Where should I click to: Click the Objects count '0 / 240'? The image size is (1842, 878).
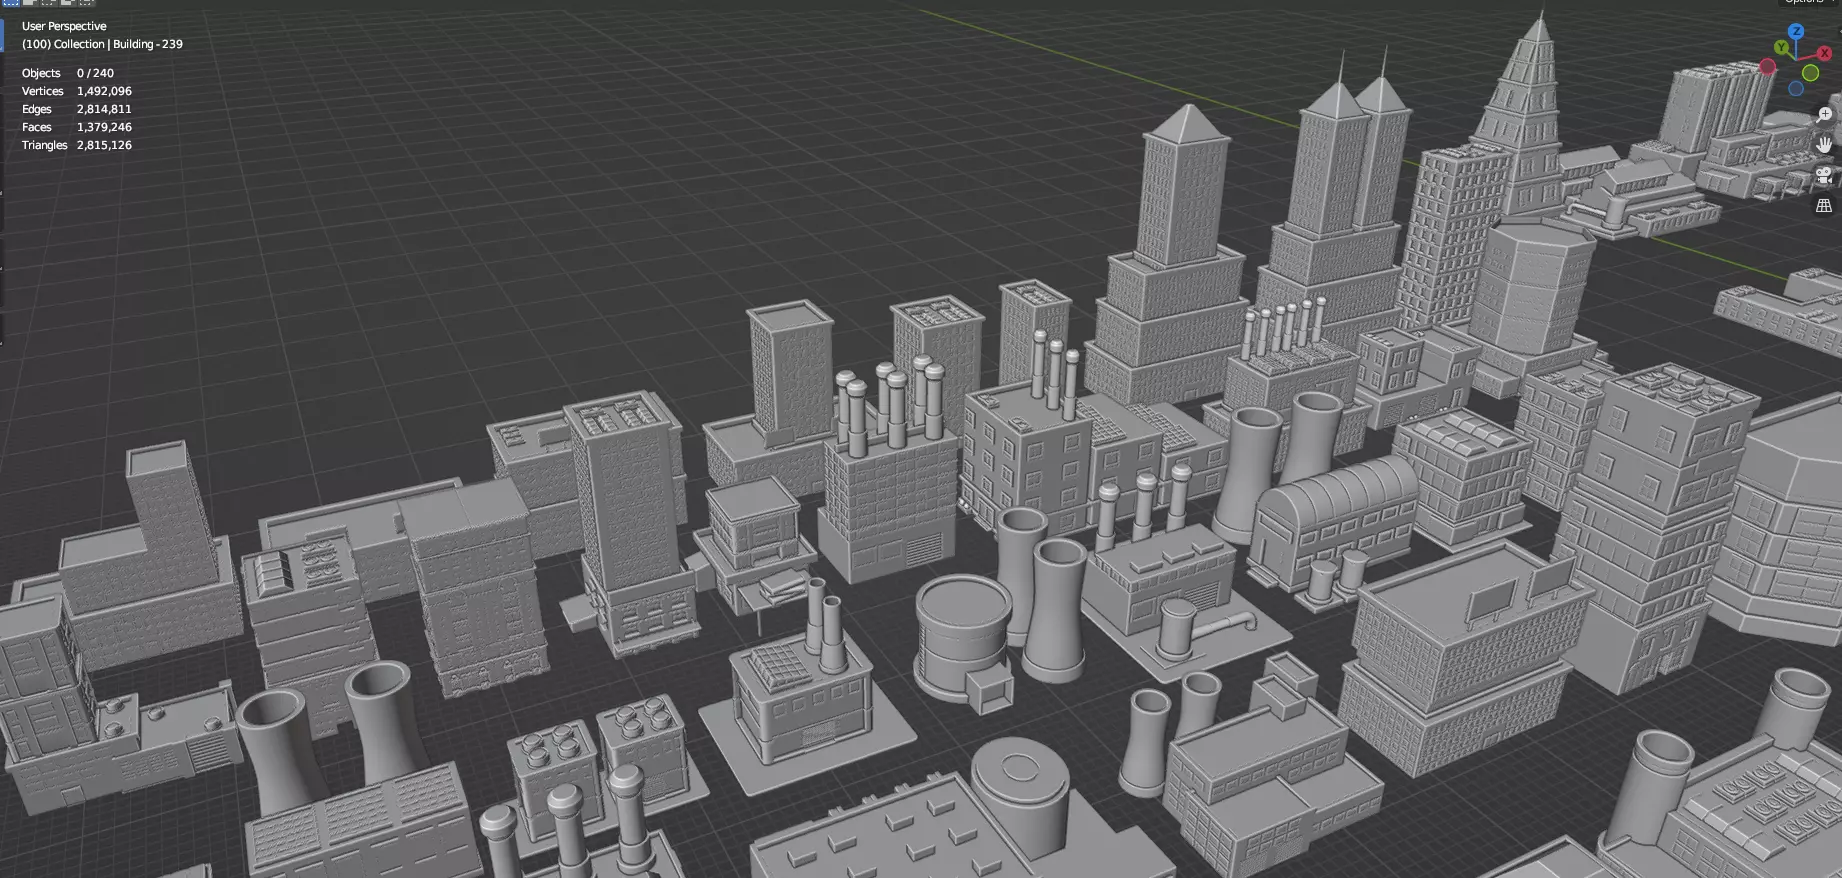(95, 73)
